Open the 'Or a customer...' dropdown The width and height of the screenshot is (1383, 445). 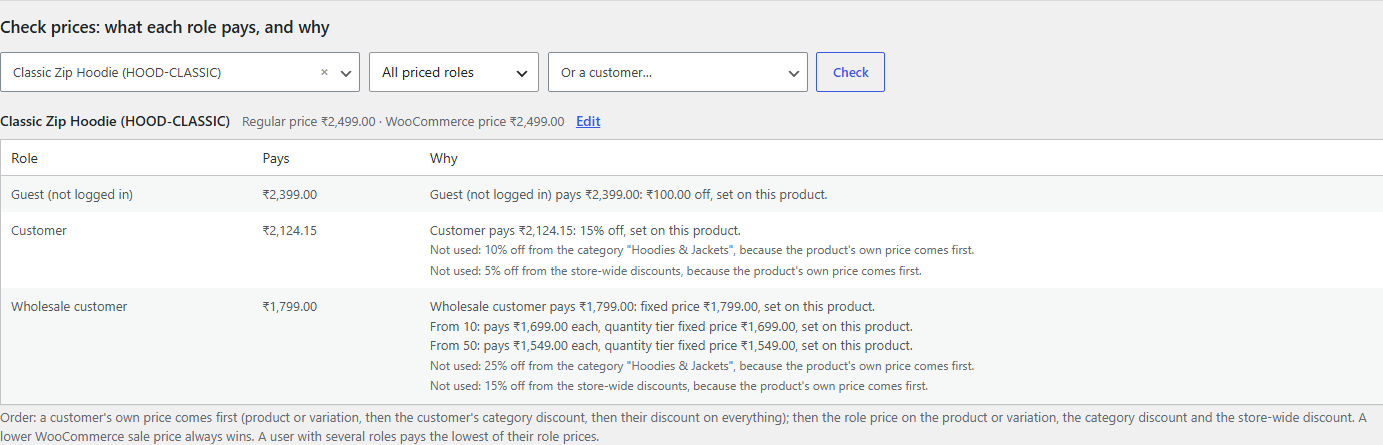678,72
